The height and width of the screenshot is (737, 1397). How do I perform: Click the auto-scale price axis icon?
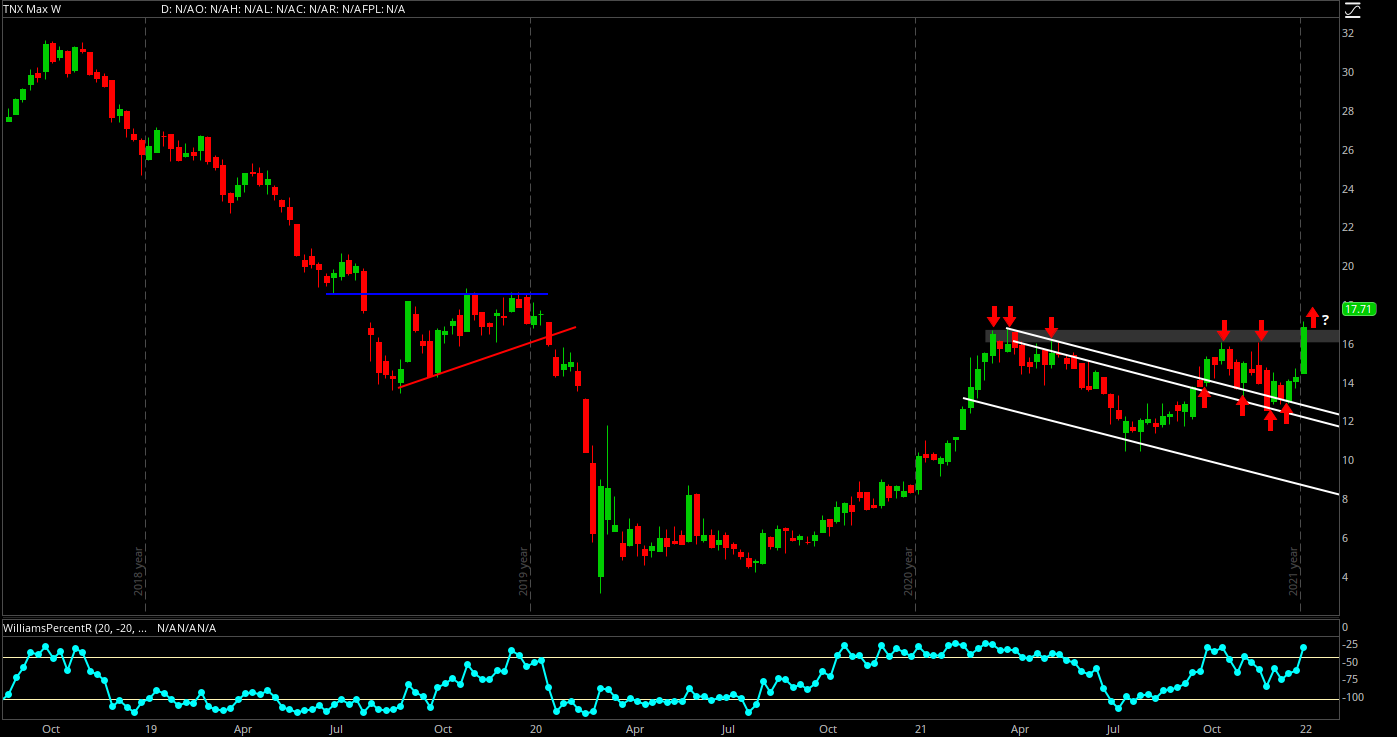(x=1351, y=9)
